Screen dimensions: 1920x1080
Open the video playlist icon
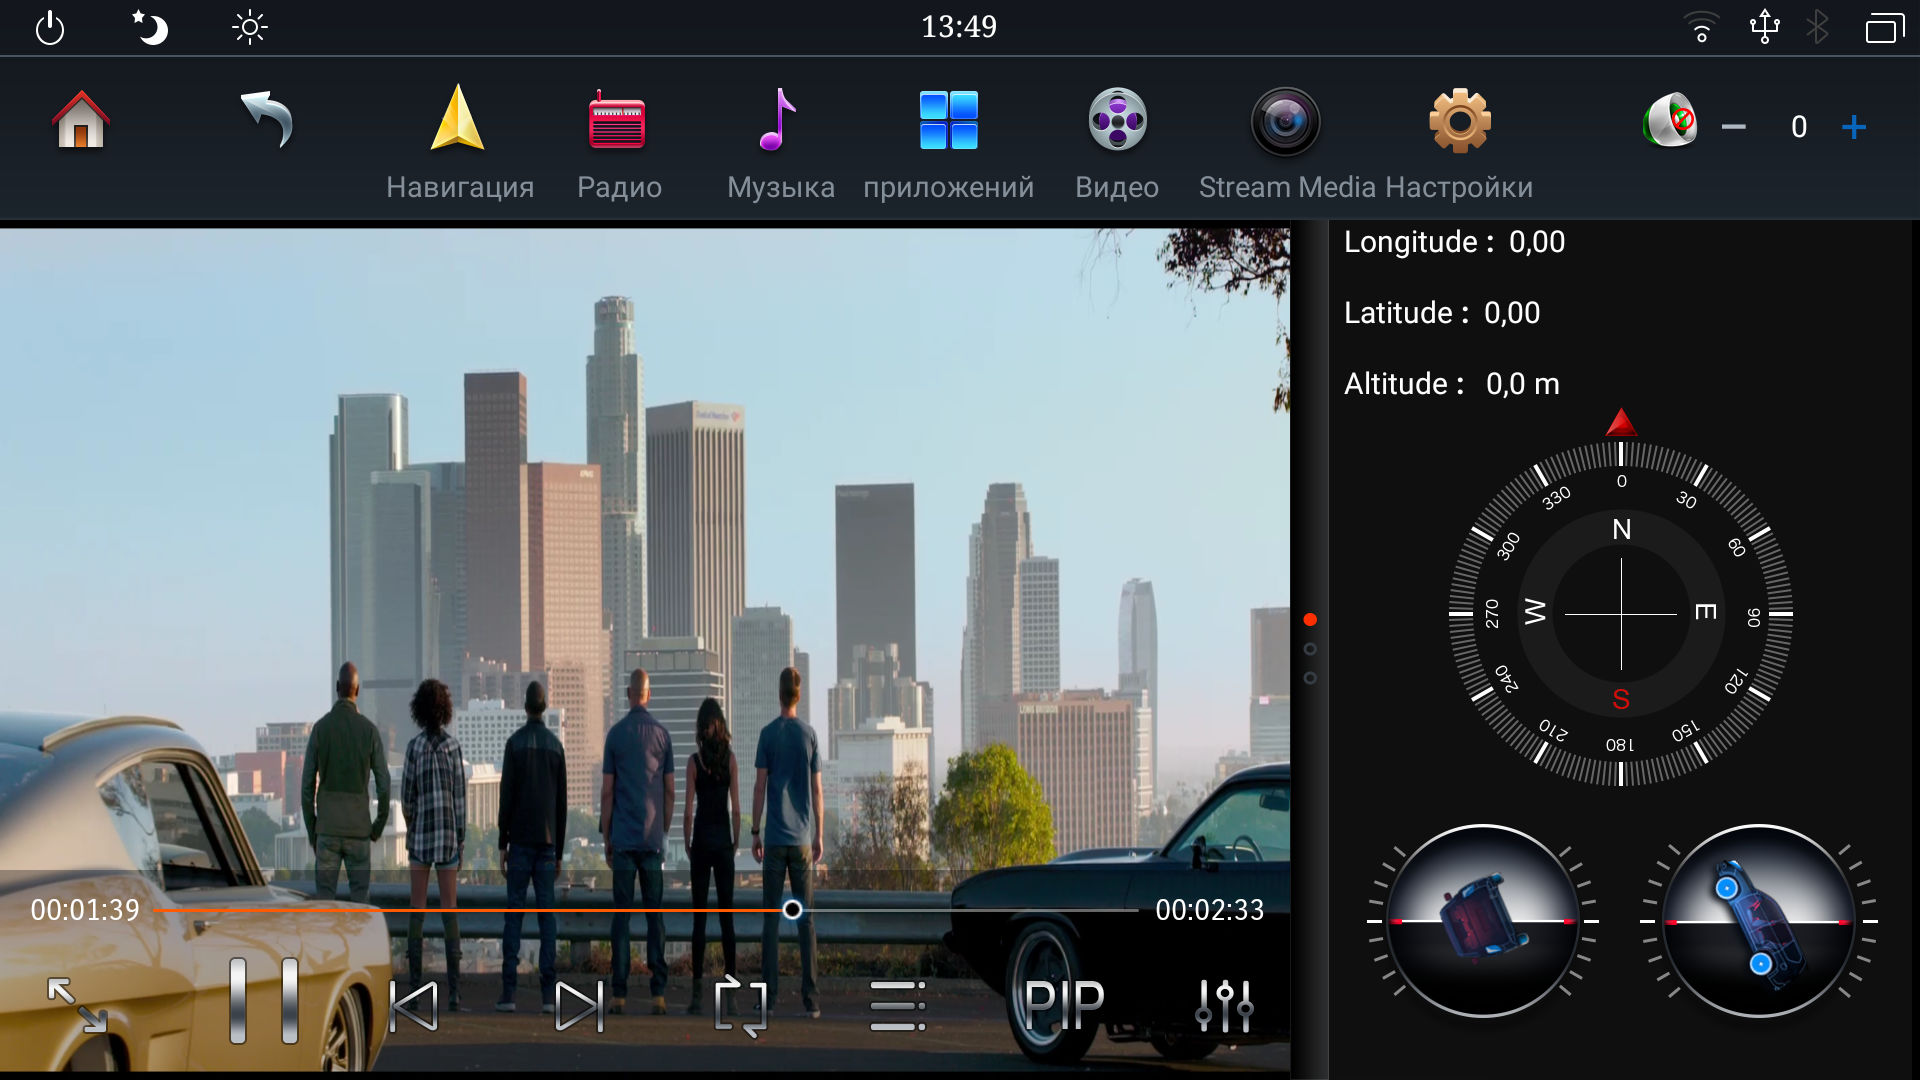tap(897, 1006)
